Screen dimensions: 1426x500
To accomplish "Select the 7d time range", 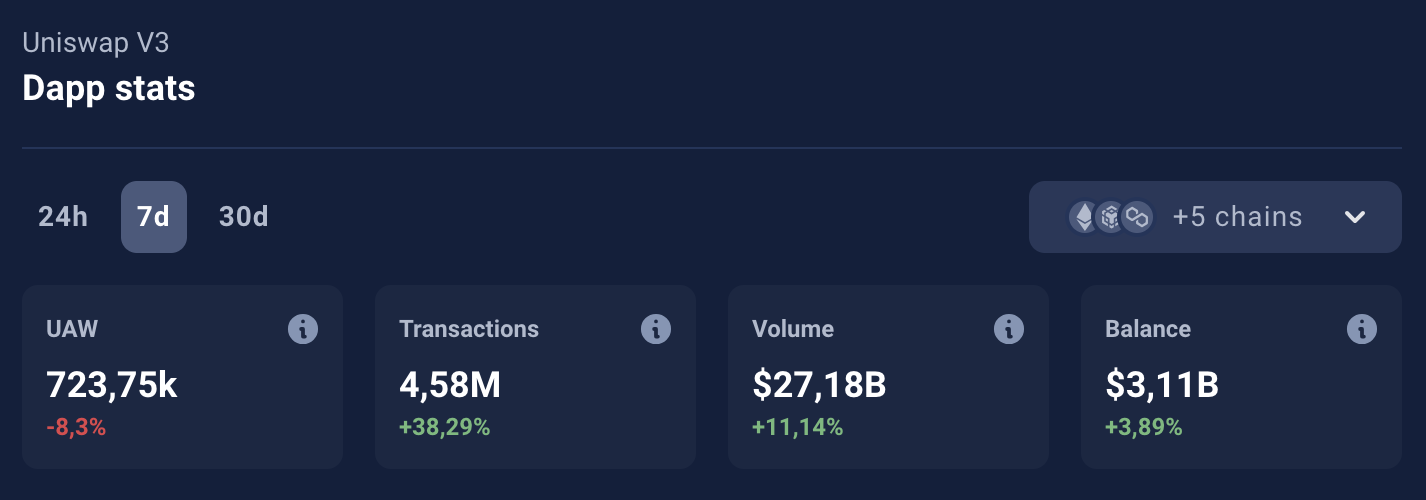I will click(x=153, y=217).
